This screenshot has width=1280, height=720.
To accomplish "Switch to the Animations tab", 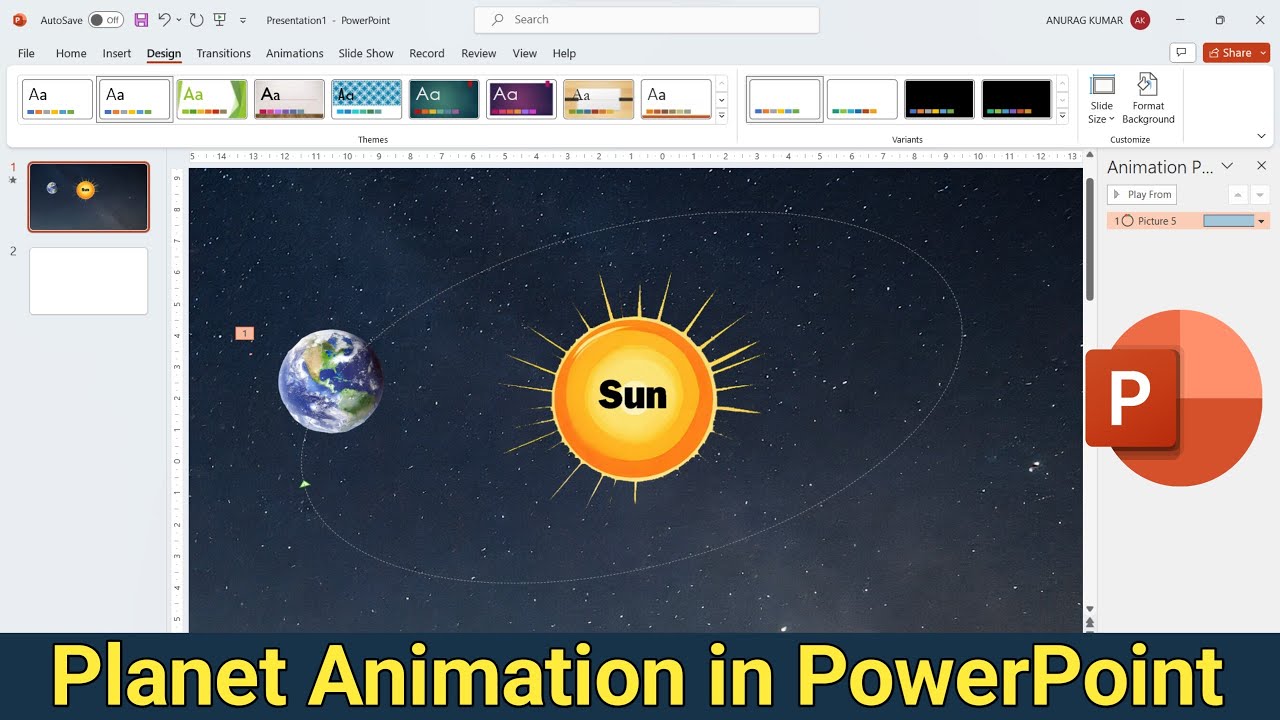I will pos(295,53).
